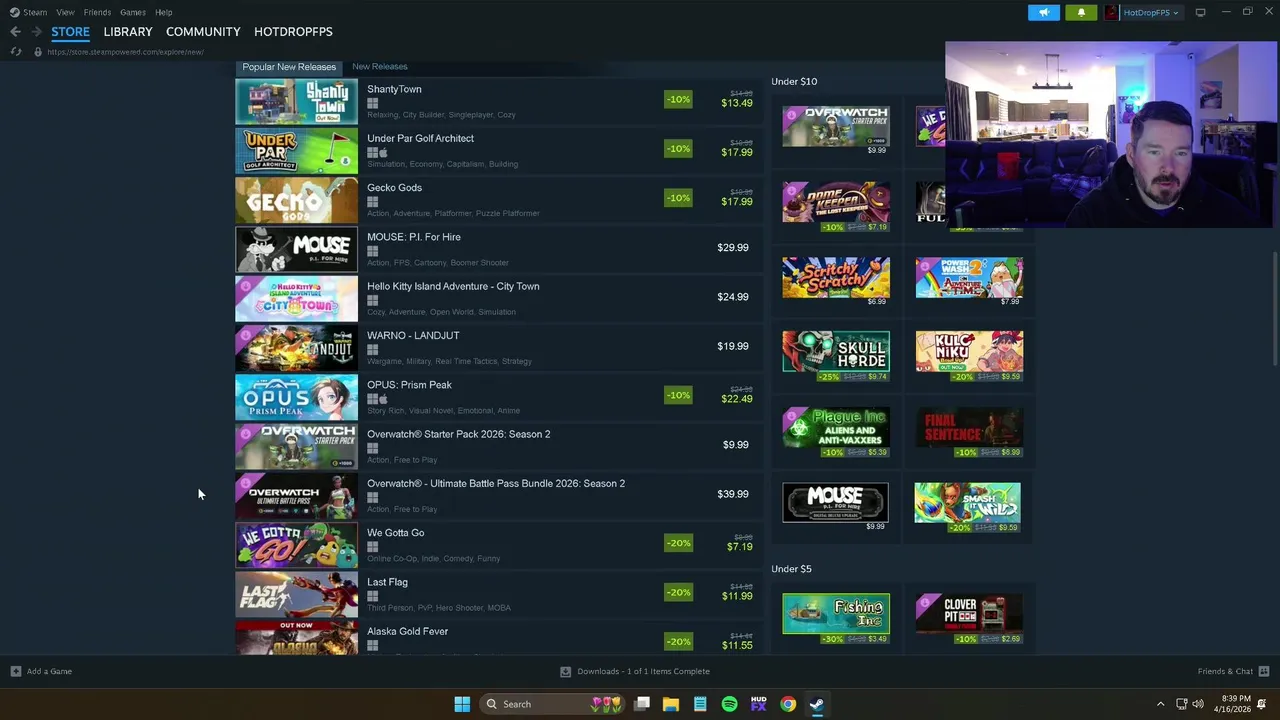This screenshot has width=1280, height=720.
Task: Click the network tray icon
Action: tap(1181, 704)
